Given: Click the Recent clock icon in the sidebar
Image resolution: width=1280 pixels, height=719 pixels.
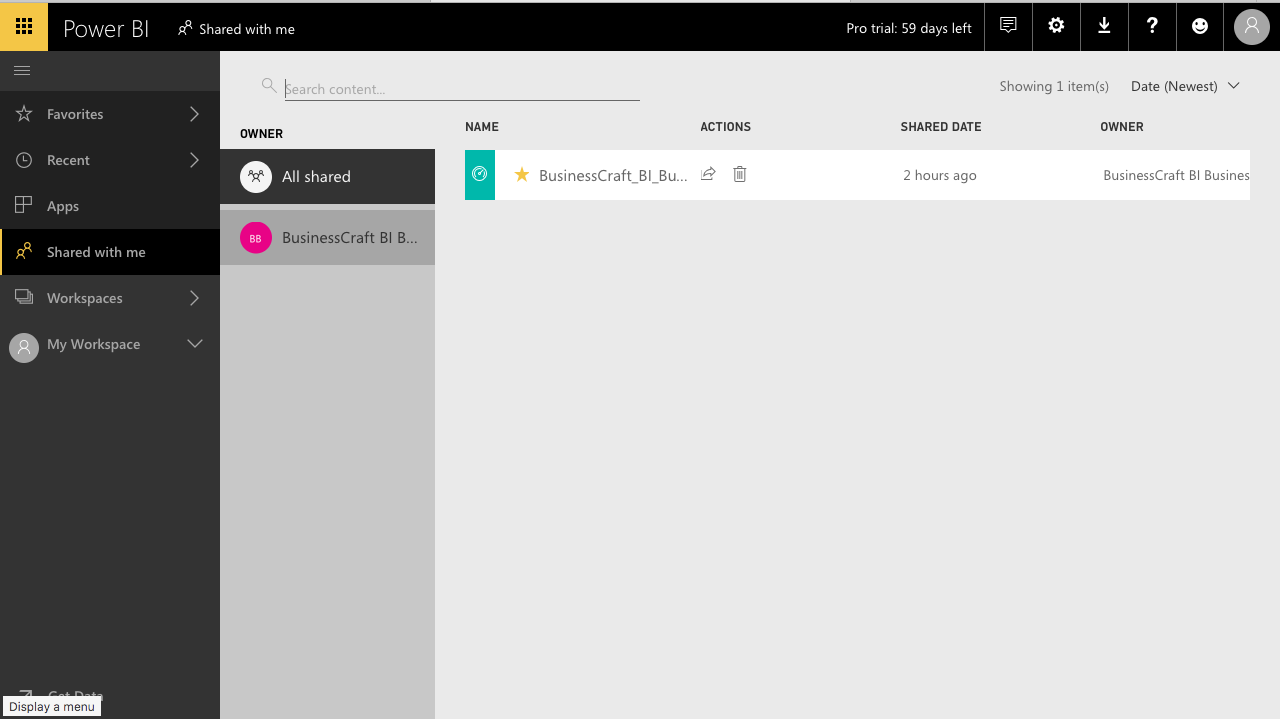Looking at the screenshot, I should click(24, 160).
